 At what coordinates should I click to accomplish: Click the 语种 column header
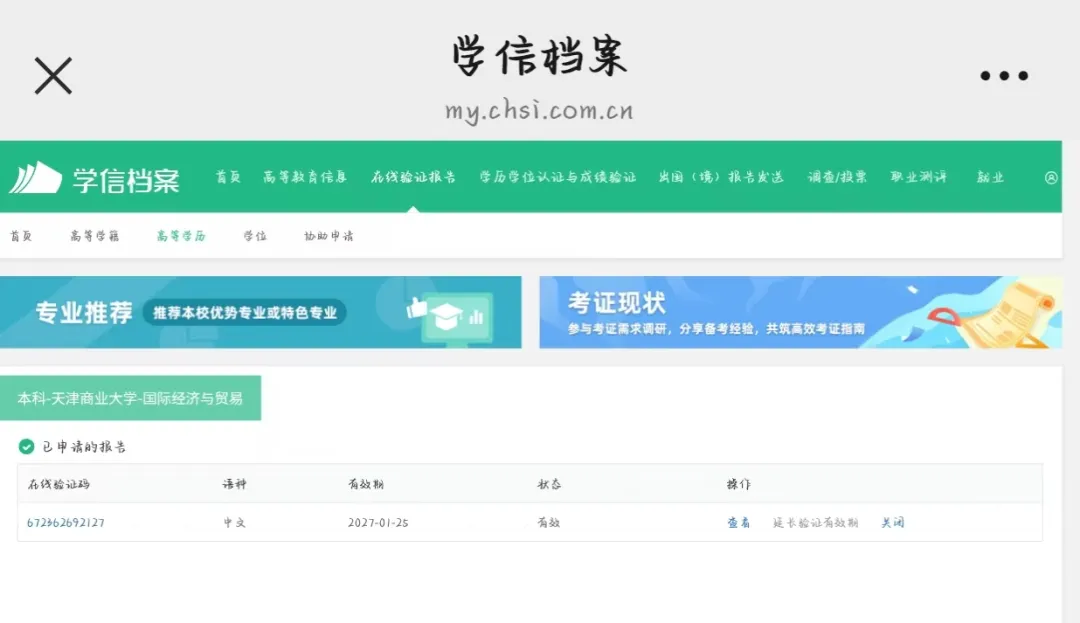pyautogui.click(x=234, y=484)
